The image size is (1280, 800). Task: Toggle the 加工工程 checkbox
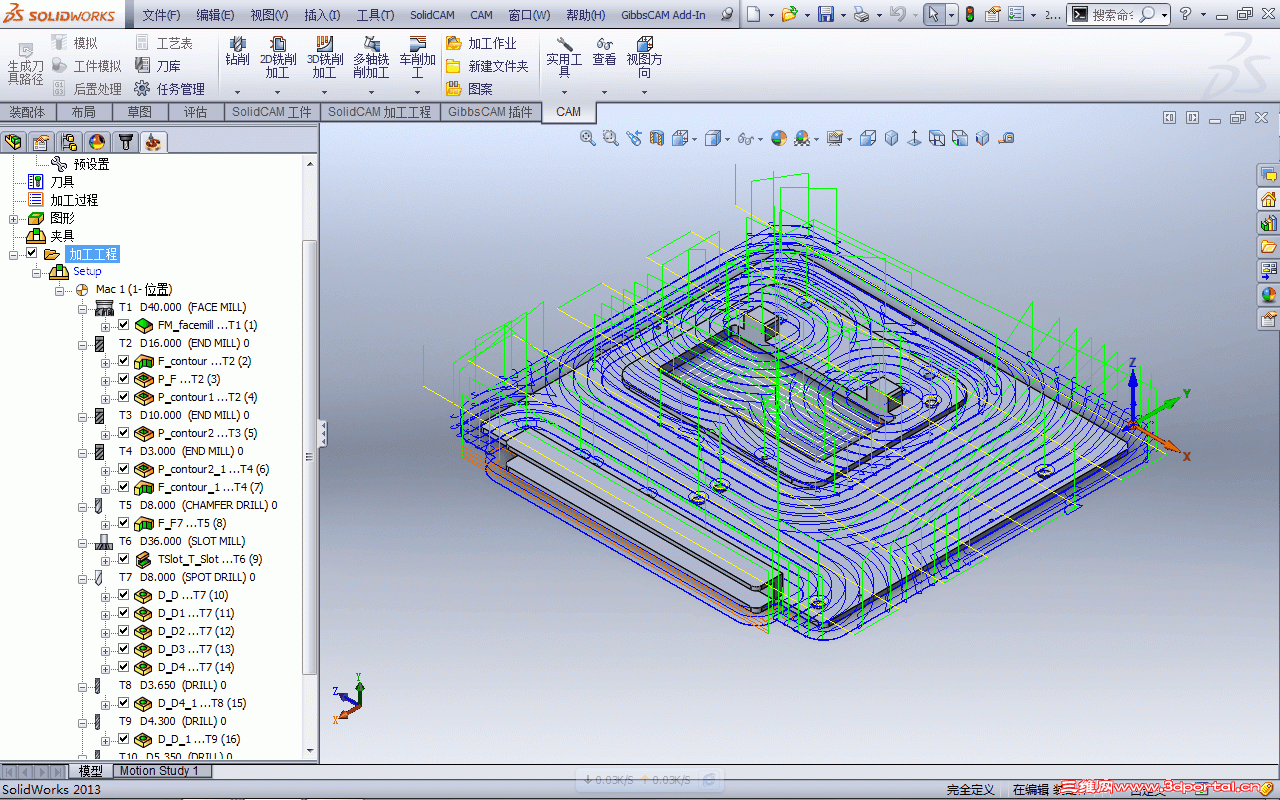click(32, 254)
